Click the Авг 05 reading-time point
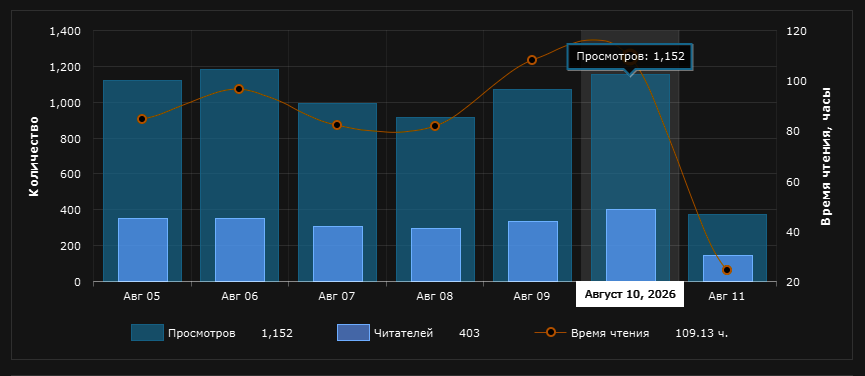865x376 pixels. pyautogui.click(x=142, y=119)
